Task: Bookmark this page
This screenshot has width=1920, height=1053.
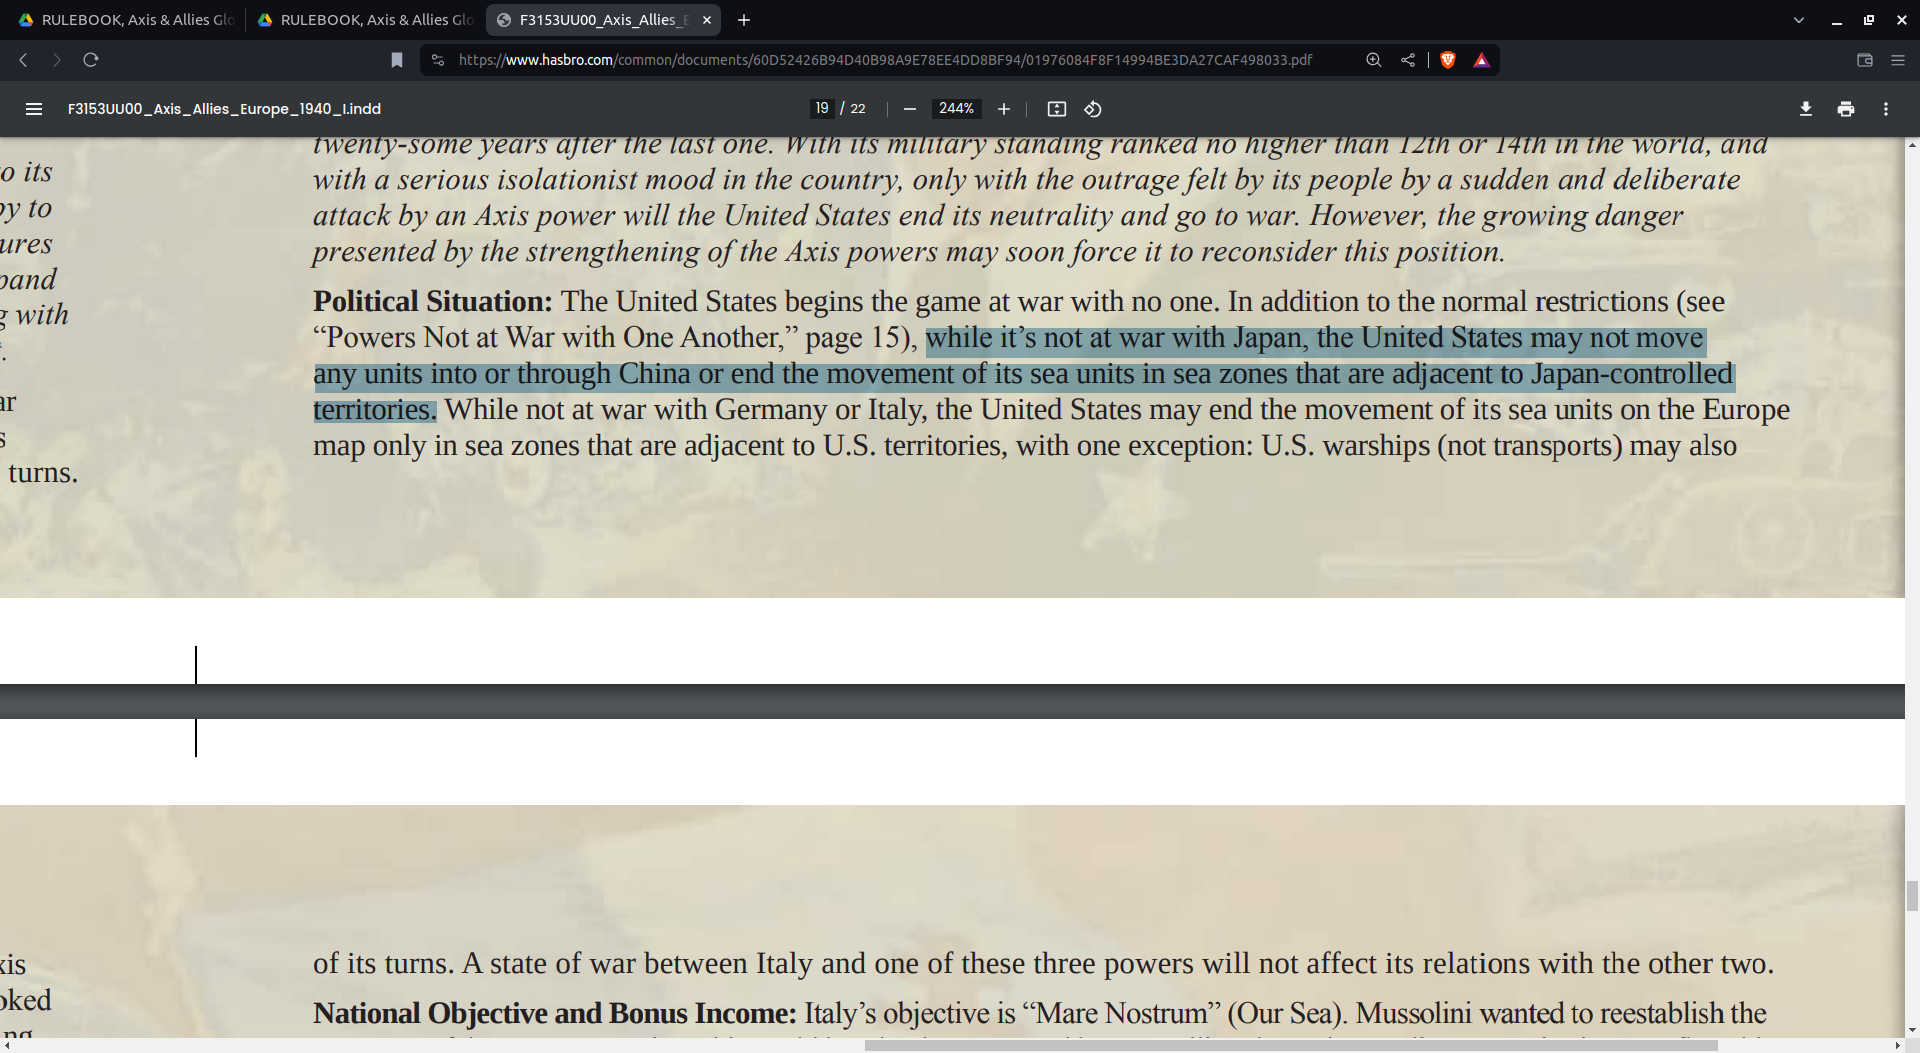Action: click(397, 60)
